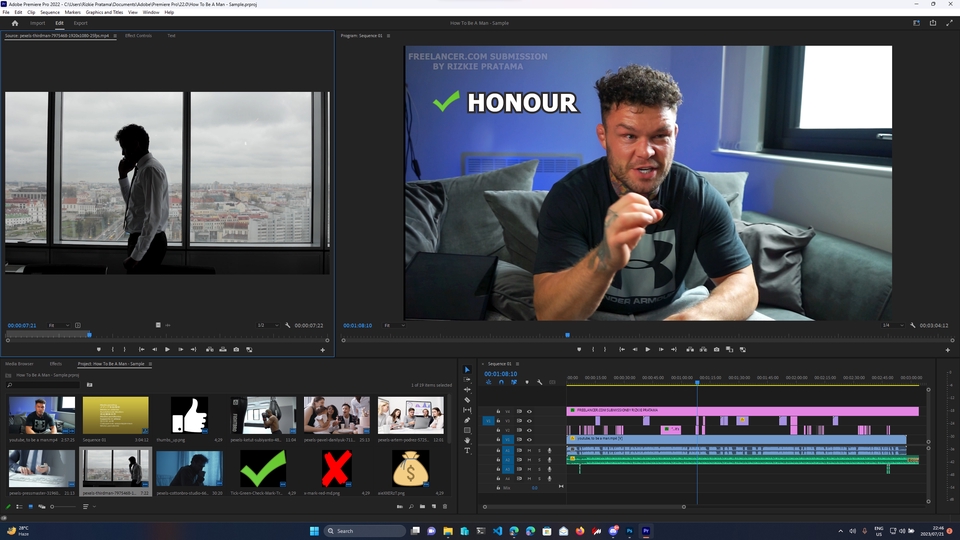Delete selected item with trash icon
This screenshot has height=540, width=960.
point(445,506)
